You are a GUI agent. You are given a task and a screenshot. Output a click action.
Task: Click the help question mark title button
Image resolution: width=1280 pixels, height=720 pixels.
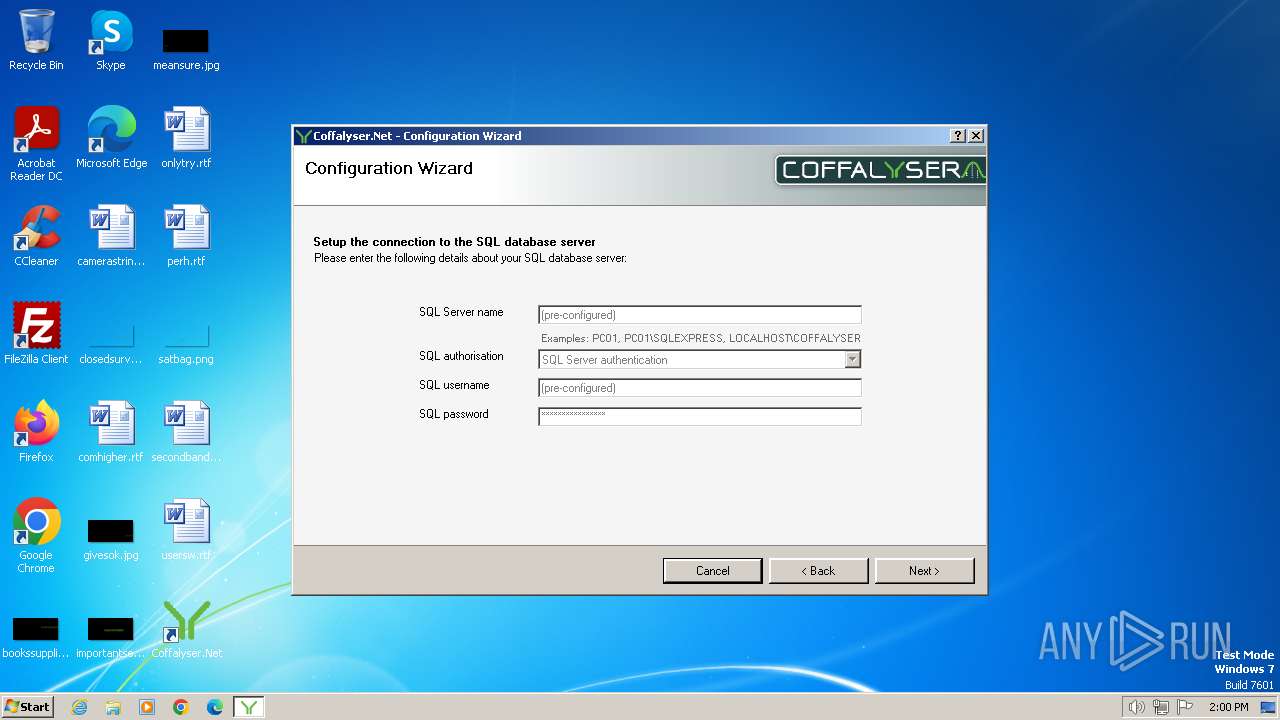pyautogui.click(x=958, y=136)
